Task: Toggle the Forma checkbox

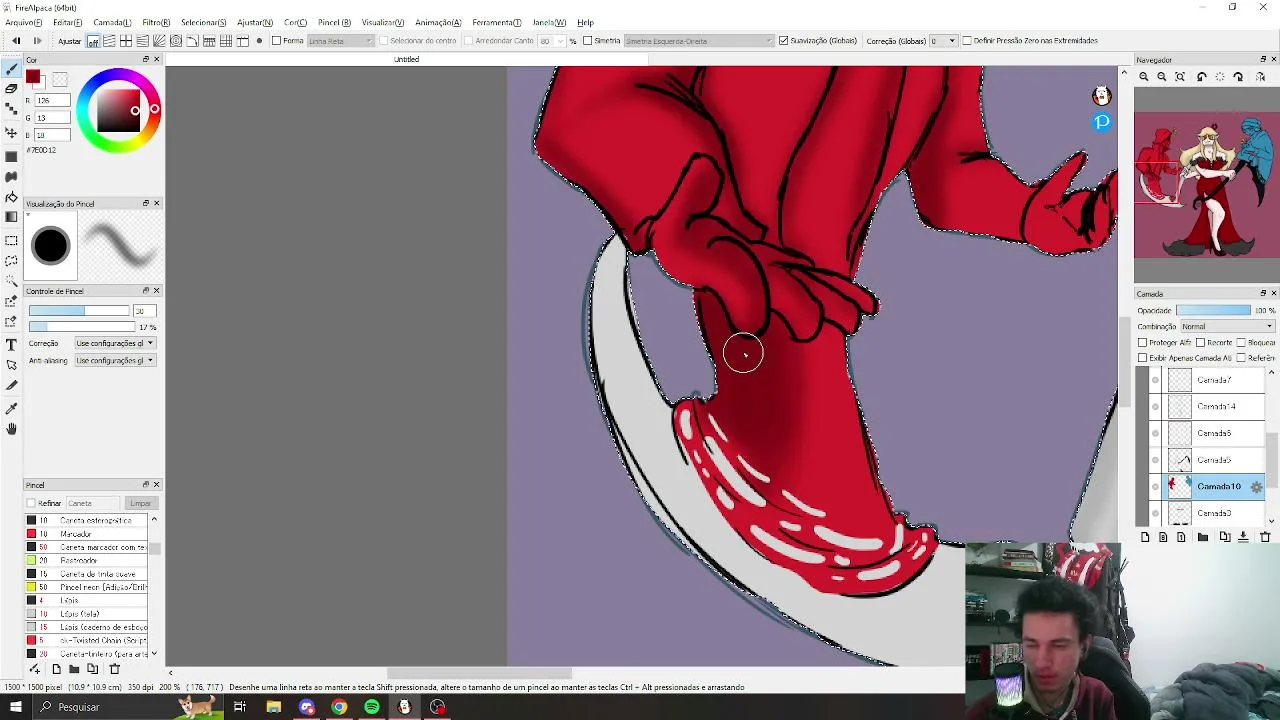Action: pos(277,41)
